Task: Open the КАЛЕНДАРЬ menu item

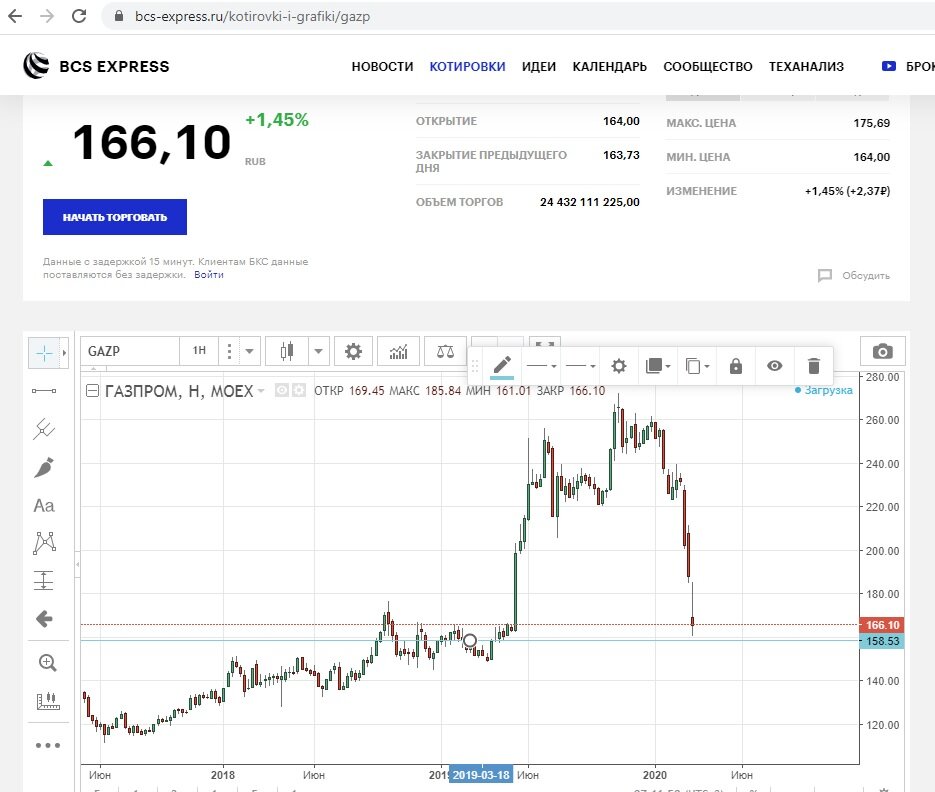Action: pos(609,67)
